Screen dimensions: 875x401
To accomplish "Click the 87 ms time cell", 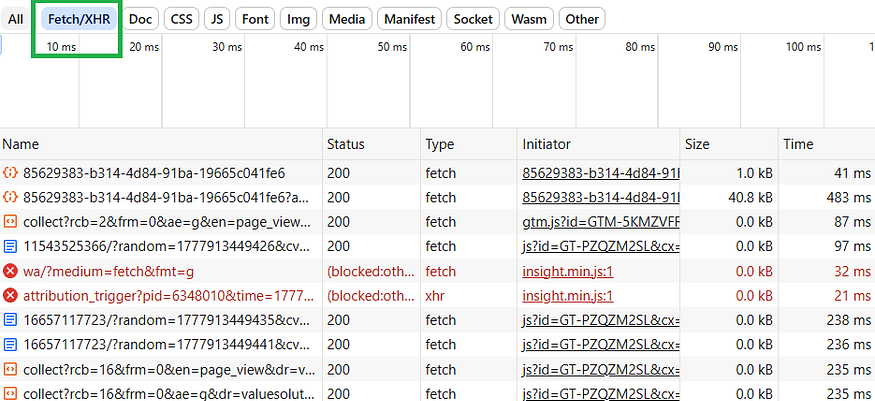I will tap(826, 223).
